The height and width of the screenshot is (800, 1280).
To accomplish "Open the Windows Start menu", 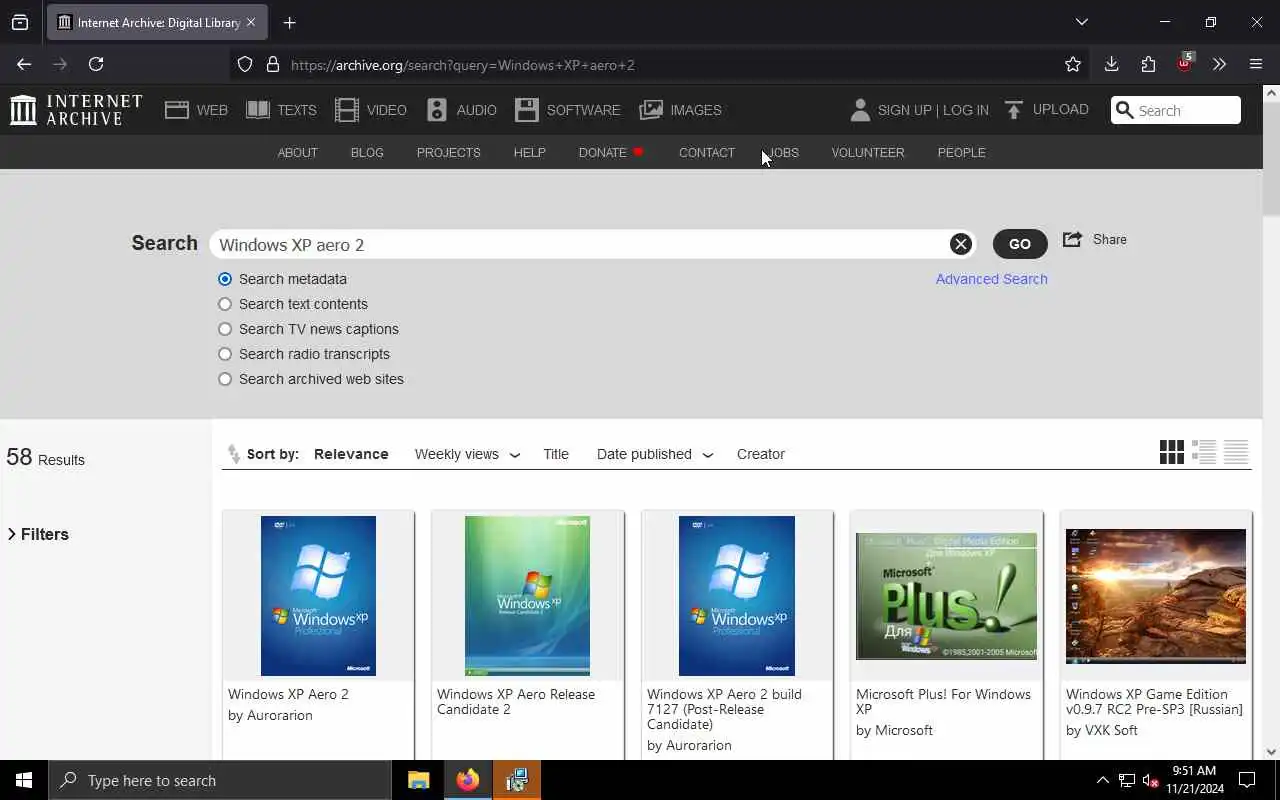I will [x=24, y=780].
